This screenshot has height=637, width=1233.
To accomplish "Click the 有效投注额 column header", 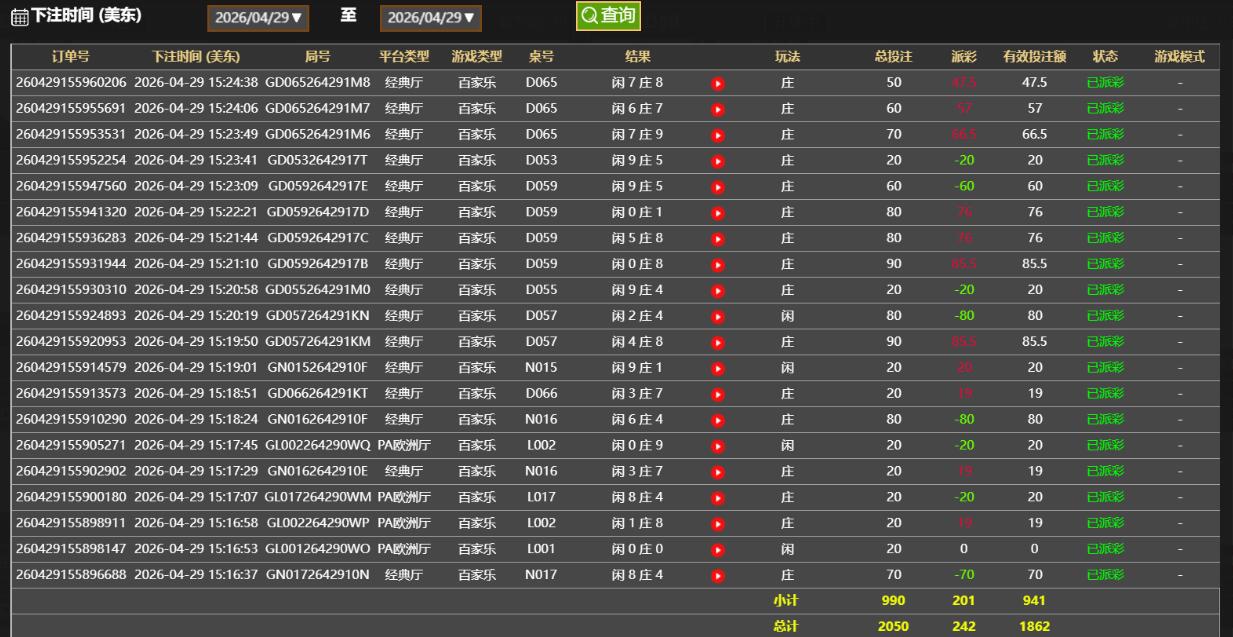I will coord(1034,57).
